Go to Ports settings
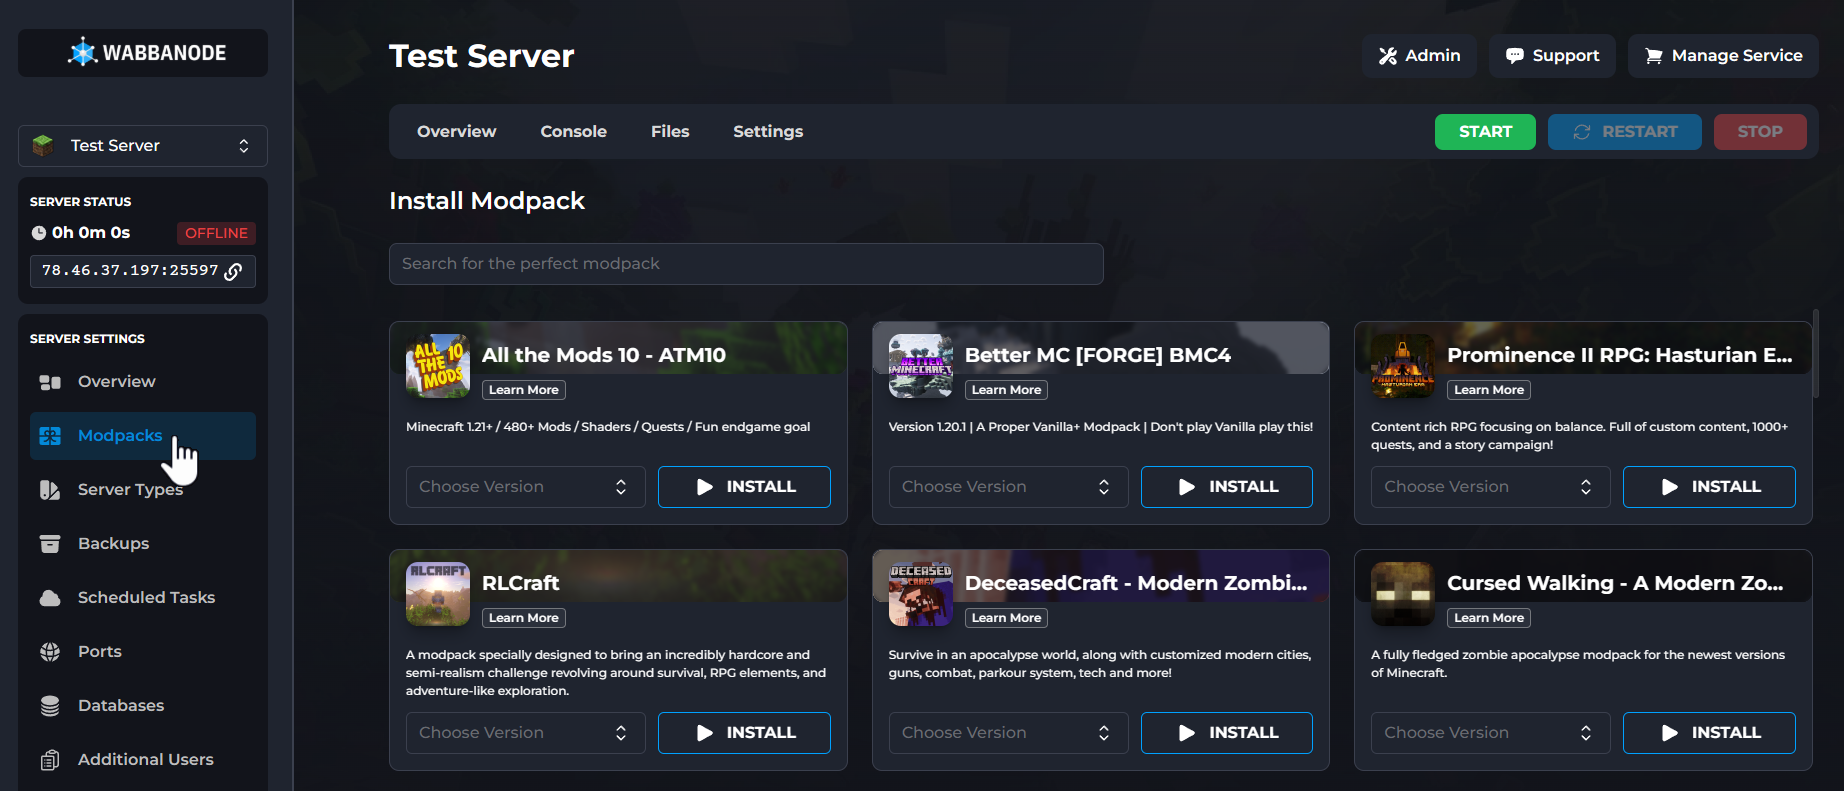 pyautogui.click(x=99, y=651)
